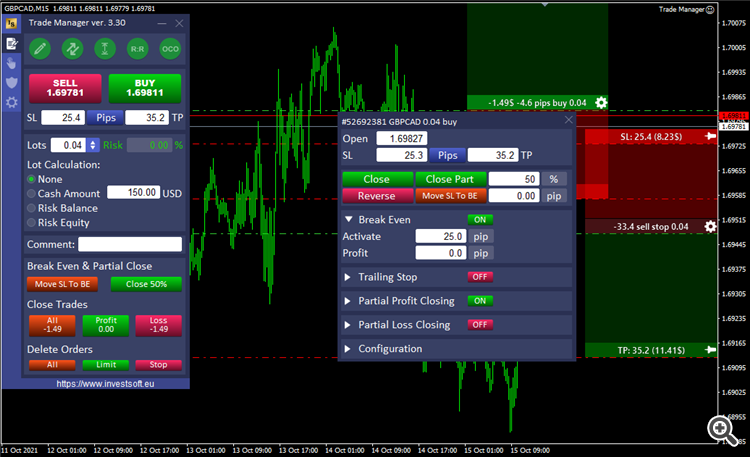Click the SL 25.4 field in main panel
The width and height of the screenshot is (750, 457).
pyautogui.click(x=63, y=118)
